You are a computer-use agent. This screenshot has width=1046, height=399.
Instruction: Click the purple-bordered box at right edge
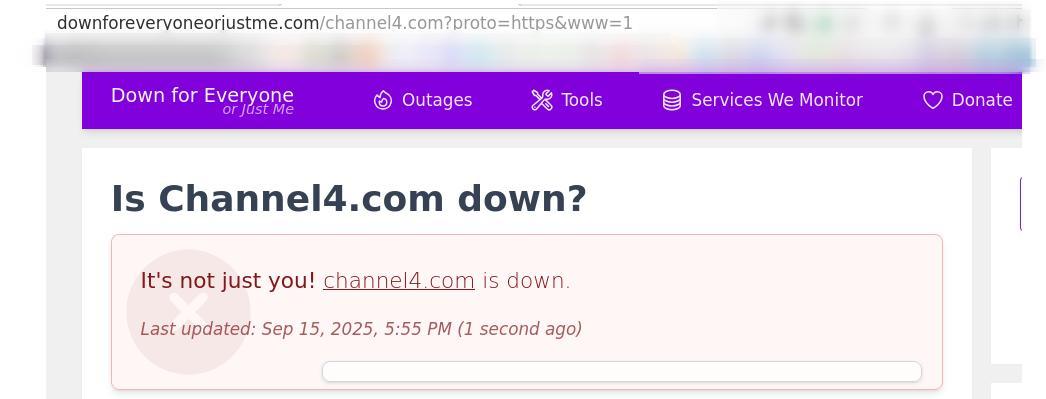pos(1033,204)
